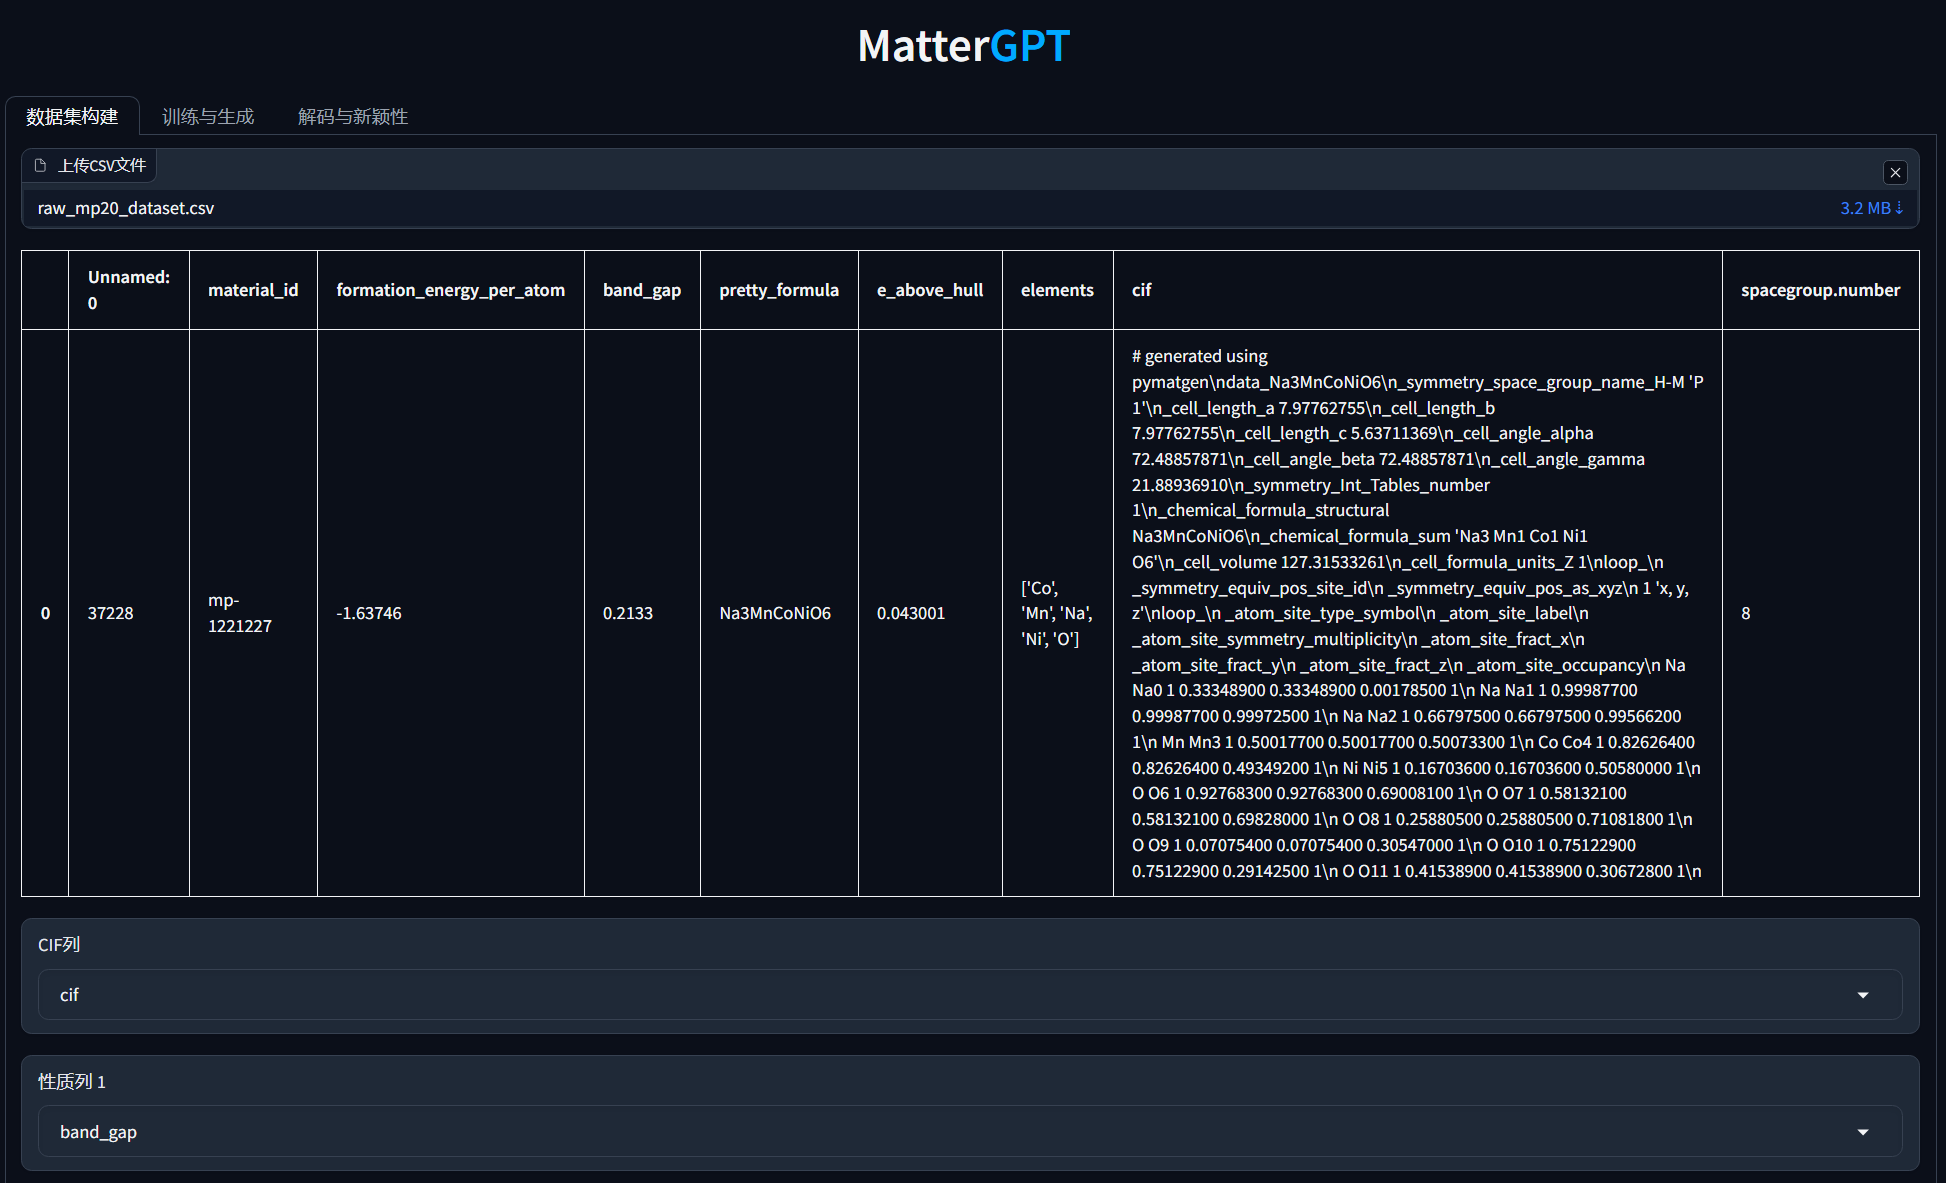
Task: Open the 解码与新颖性 tab
Action: tap(353, 116)
